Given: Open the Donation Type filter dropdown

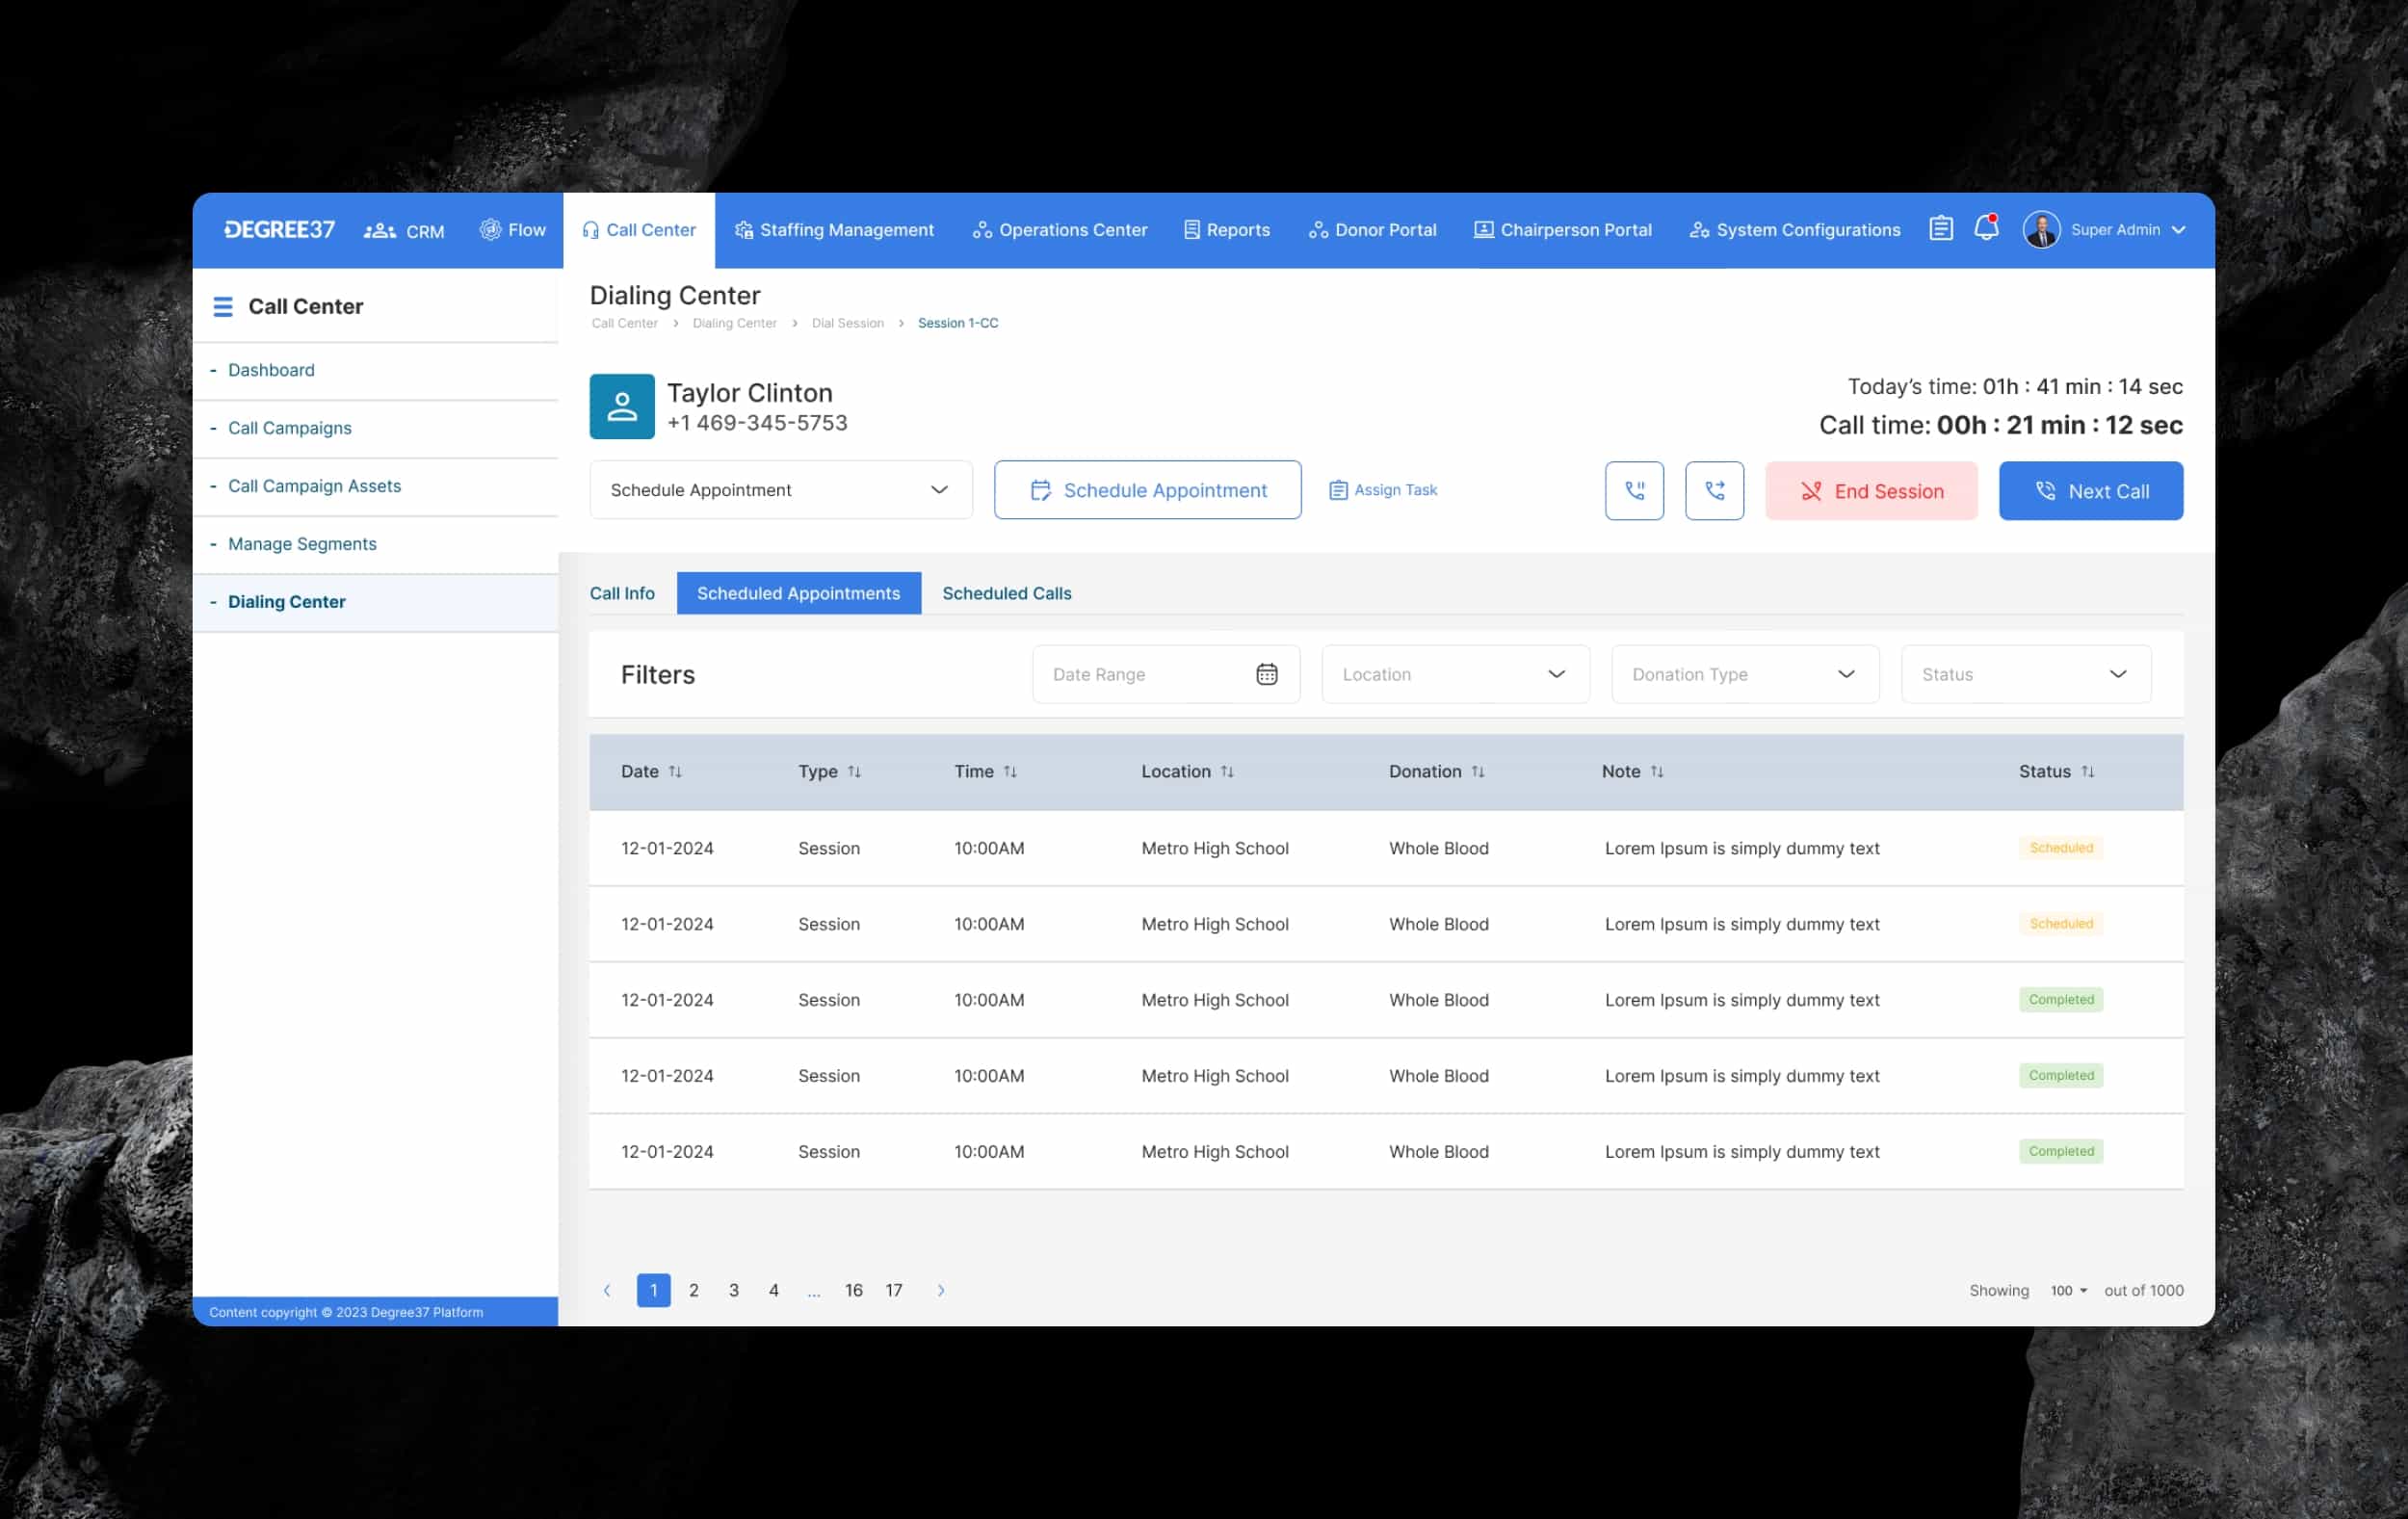Looking at the screenshot, I should pos(1744,675).
